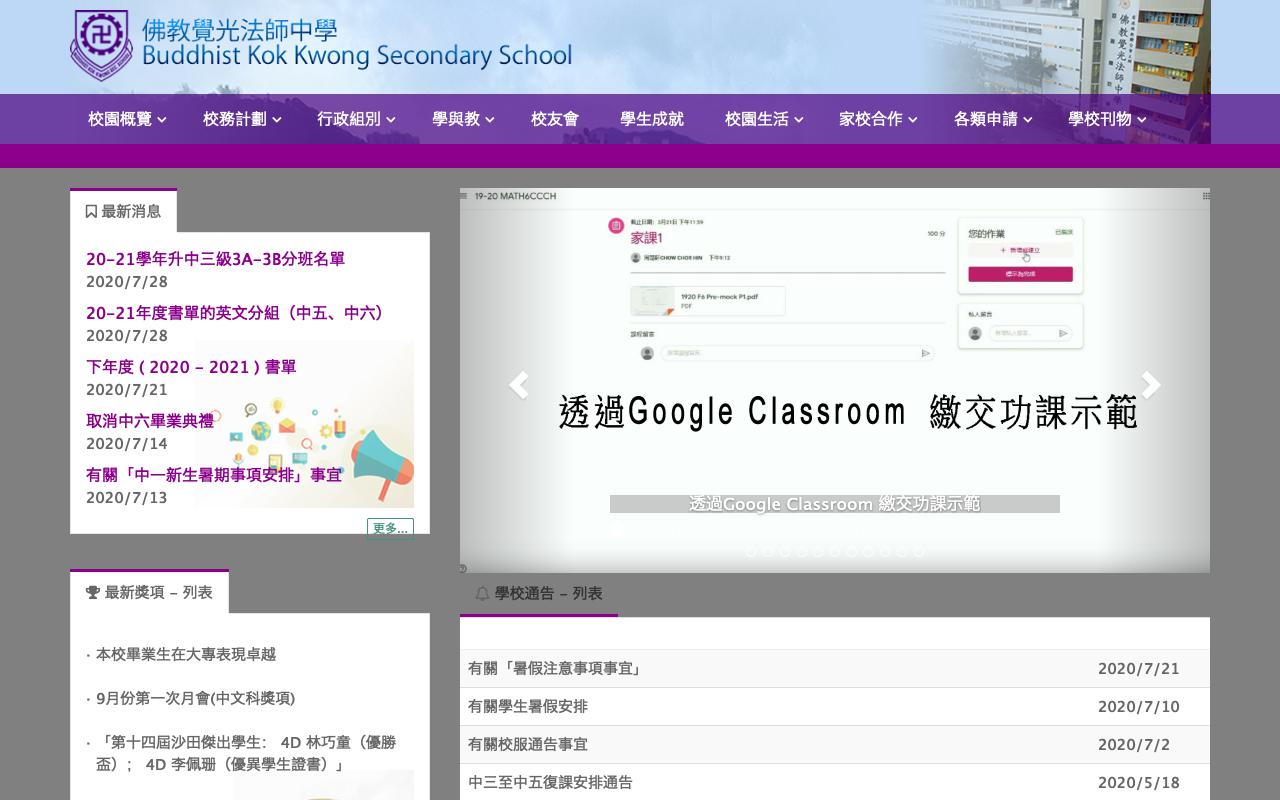Click the school crest logo

(100, 45)
